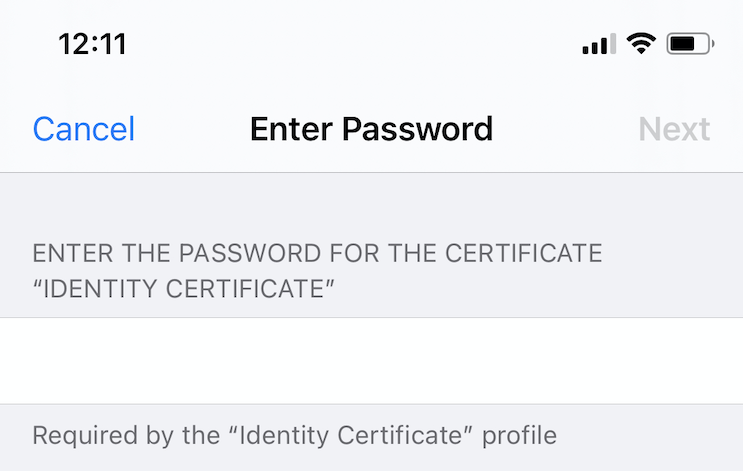This screenshot has width=743, height=471.
Task: Tap the word profile in the footnote
Action: click(519, 435)
